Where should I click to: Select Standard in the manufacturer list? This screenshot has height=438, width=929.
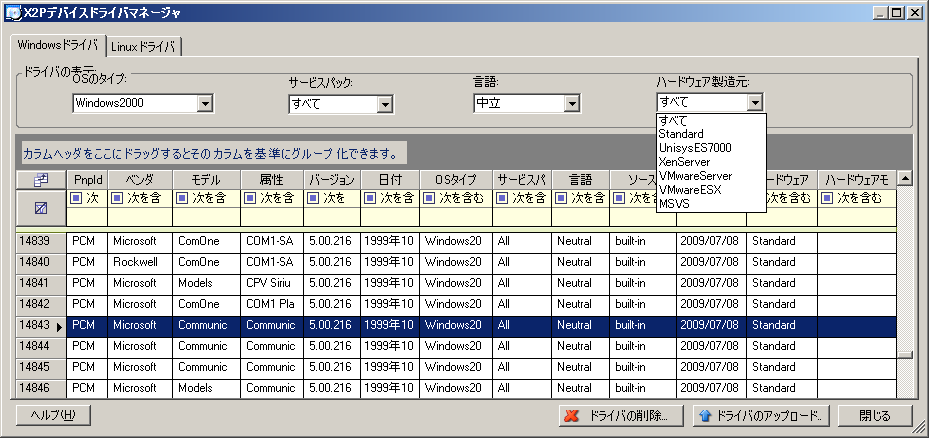(712, 134)
